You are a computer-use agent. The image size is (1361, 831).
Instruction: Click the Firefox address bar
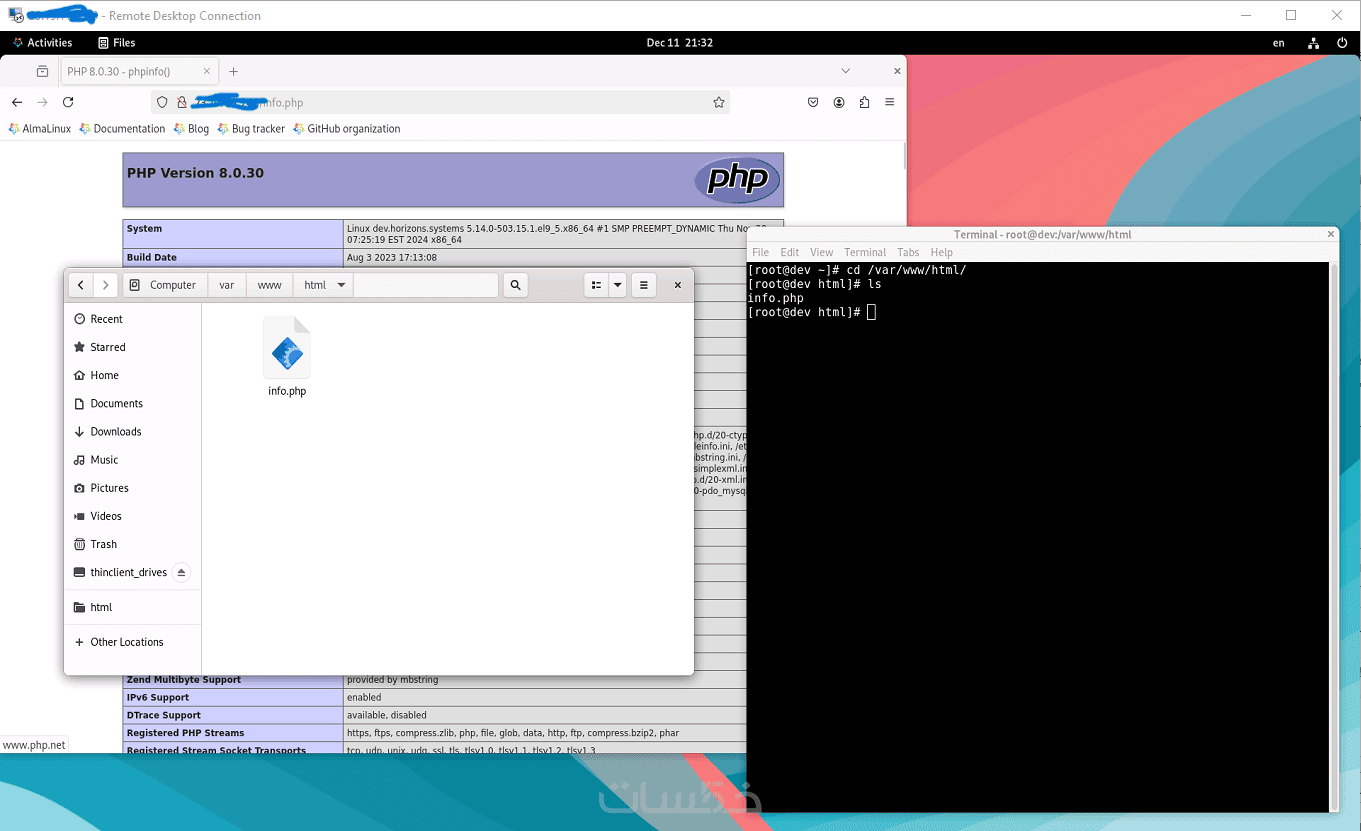pyautogui.click(x=440, y=102)
